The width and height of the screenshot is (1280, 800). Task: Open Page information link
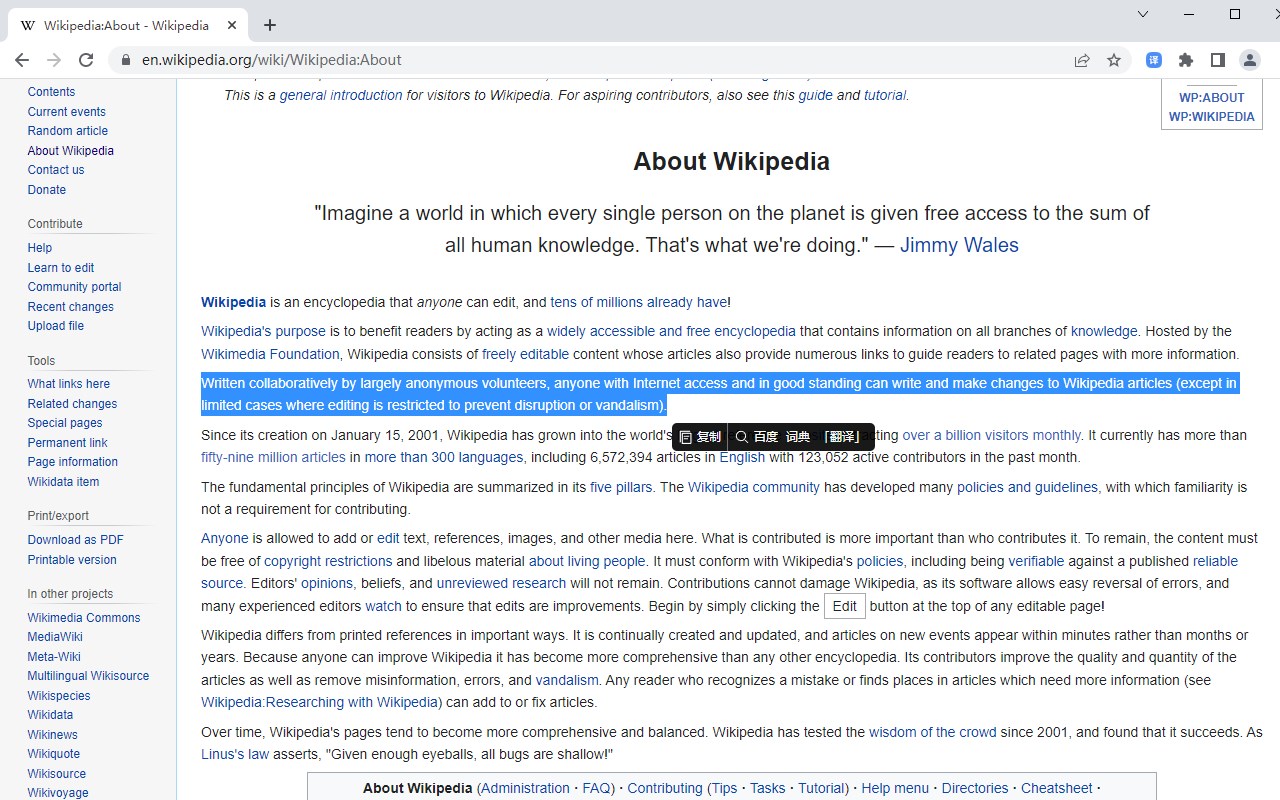(x=73, y=462)
